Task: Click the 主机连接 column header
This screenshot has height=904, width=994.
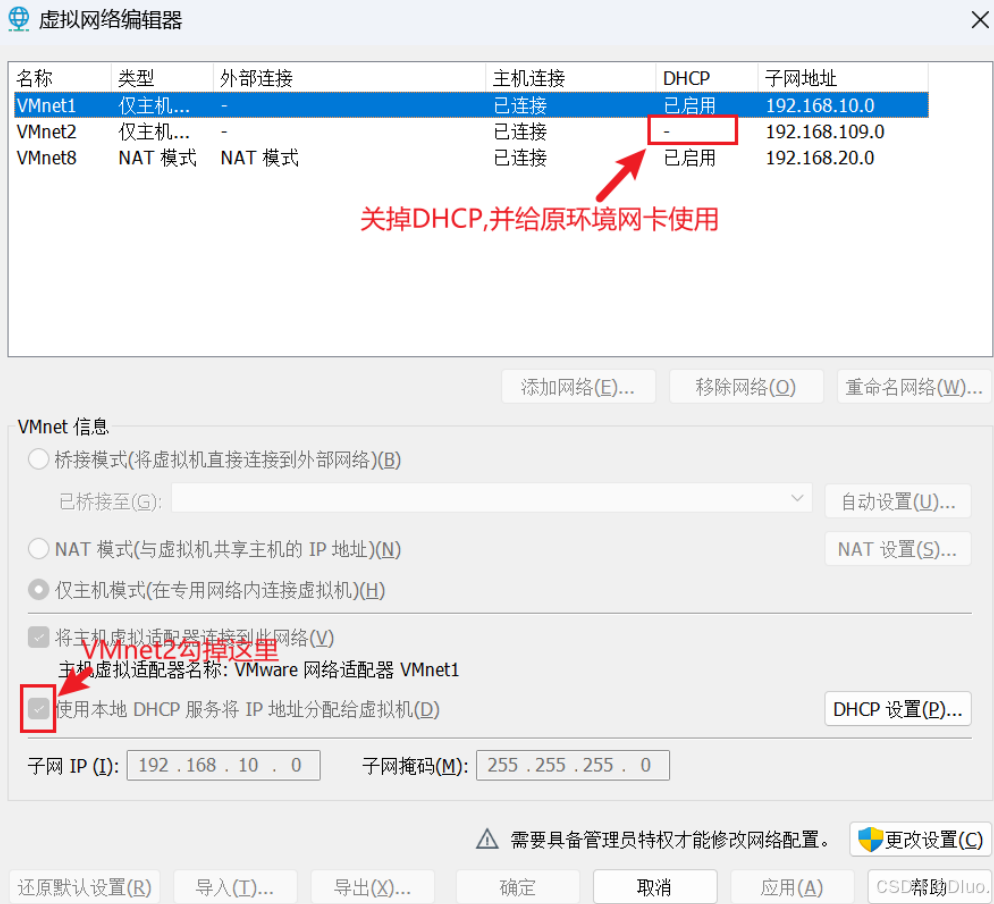Action: 571,78
